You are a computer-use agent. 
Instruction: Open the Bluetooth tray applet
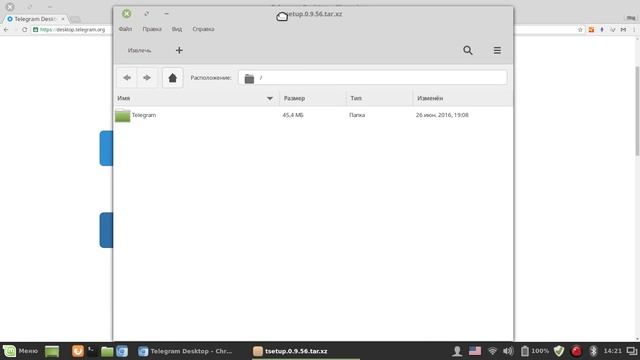coord(593,351)
